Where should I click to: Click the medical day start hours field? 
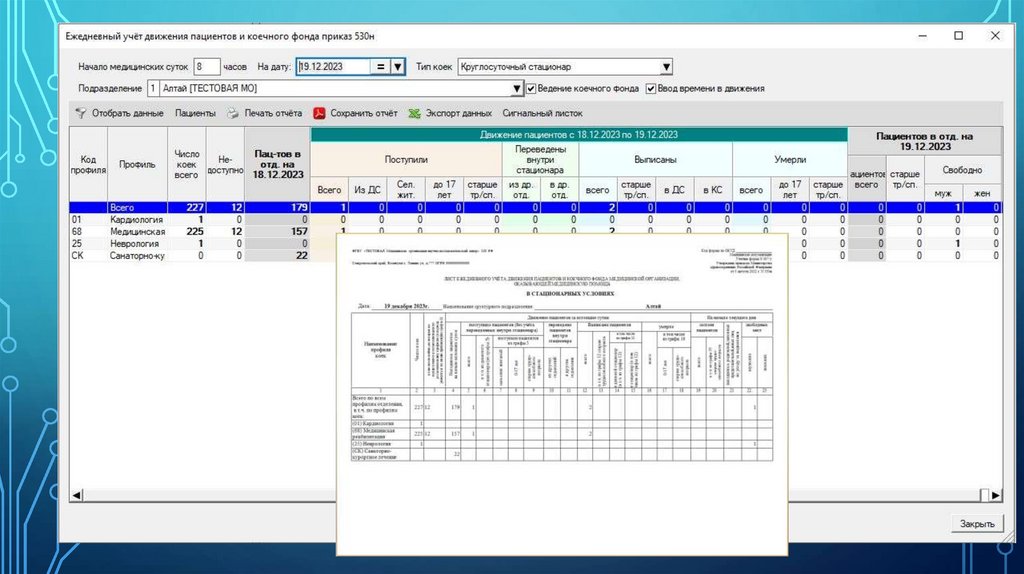[x=206, y=67]
